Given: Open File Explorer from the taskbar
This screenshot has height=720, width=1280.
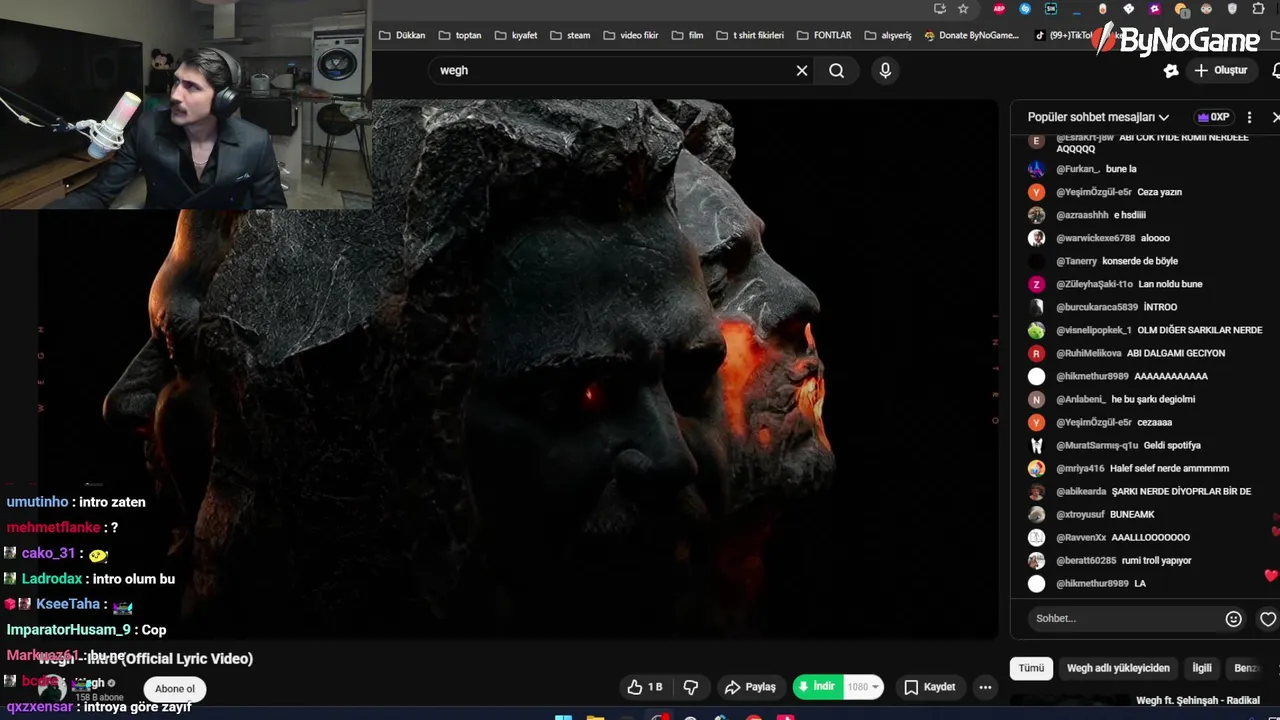Looking at the screenshot, I should point(595,717).
